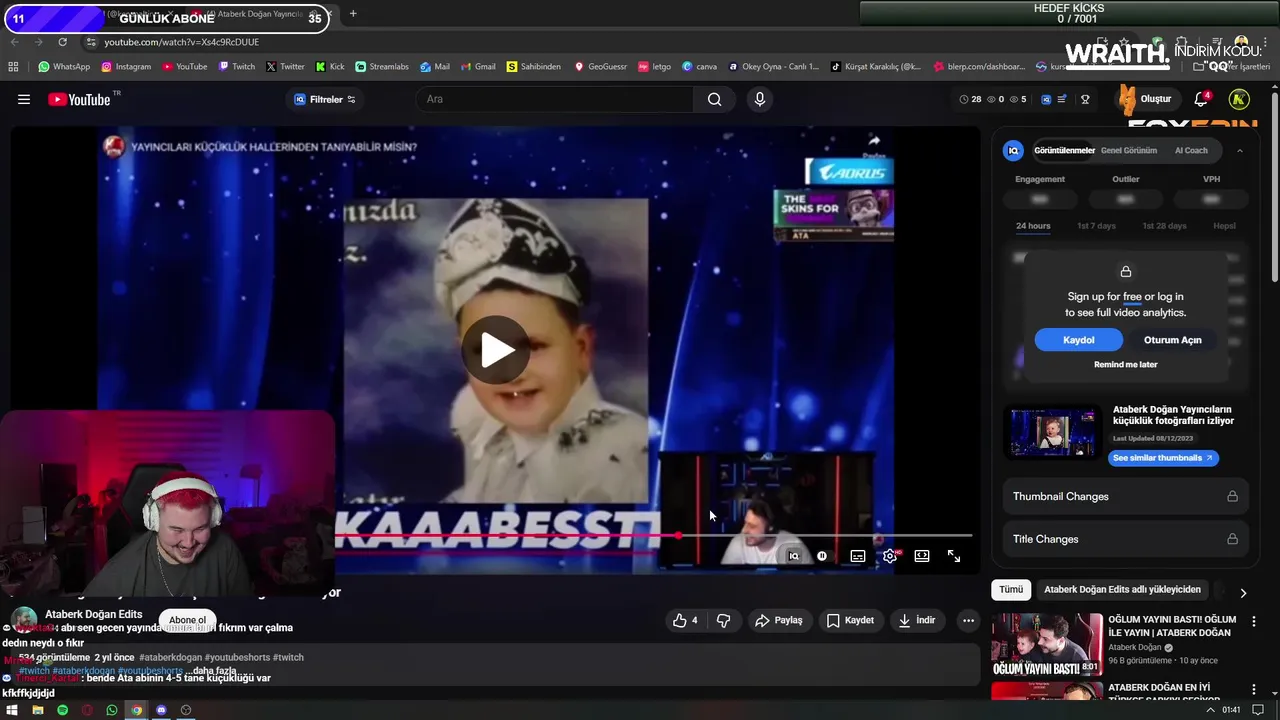Select the 1st 7 days range

click(x=1096, y=226)
